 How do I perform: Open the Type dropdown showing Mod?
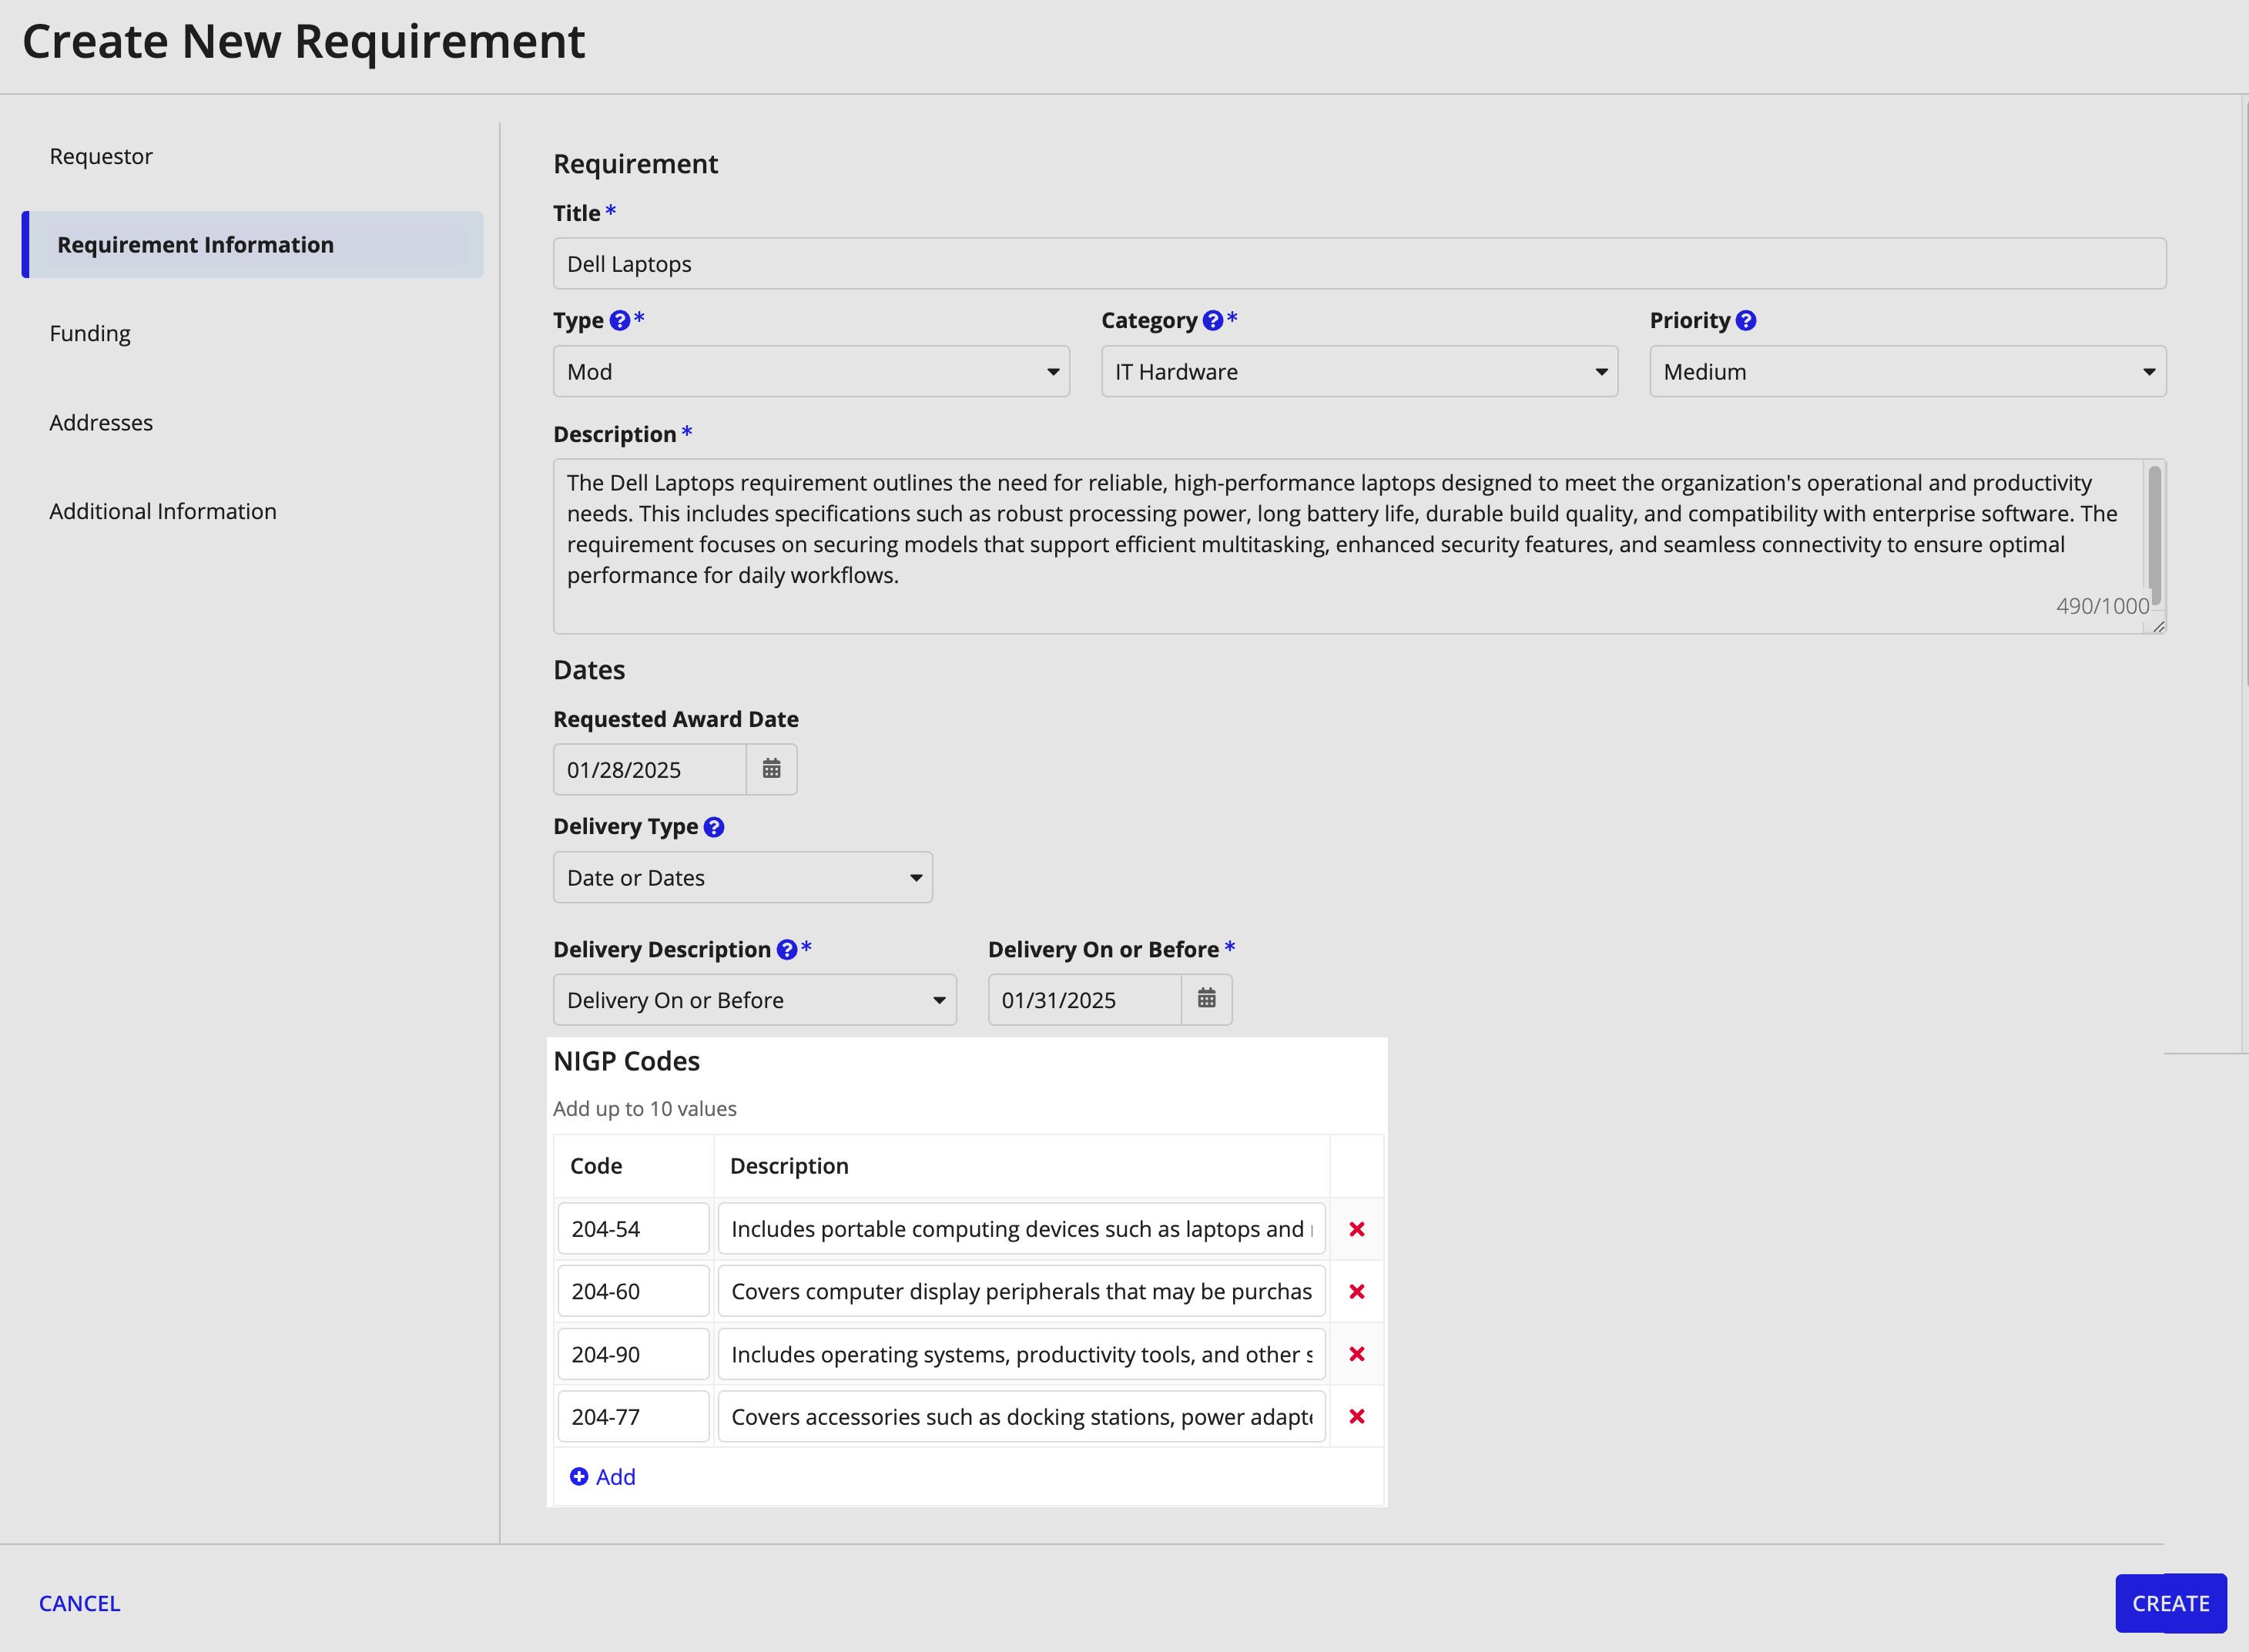pyautogui.click(x=811, y=371)
